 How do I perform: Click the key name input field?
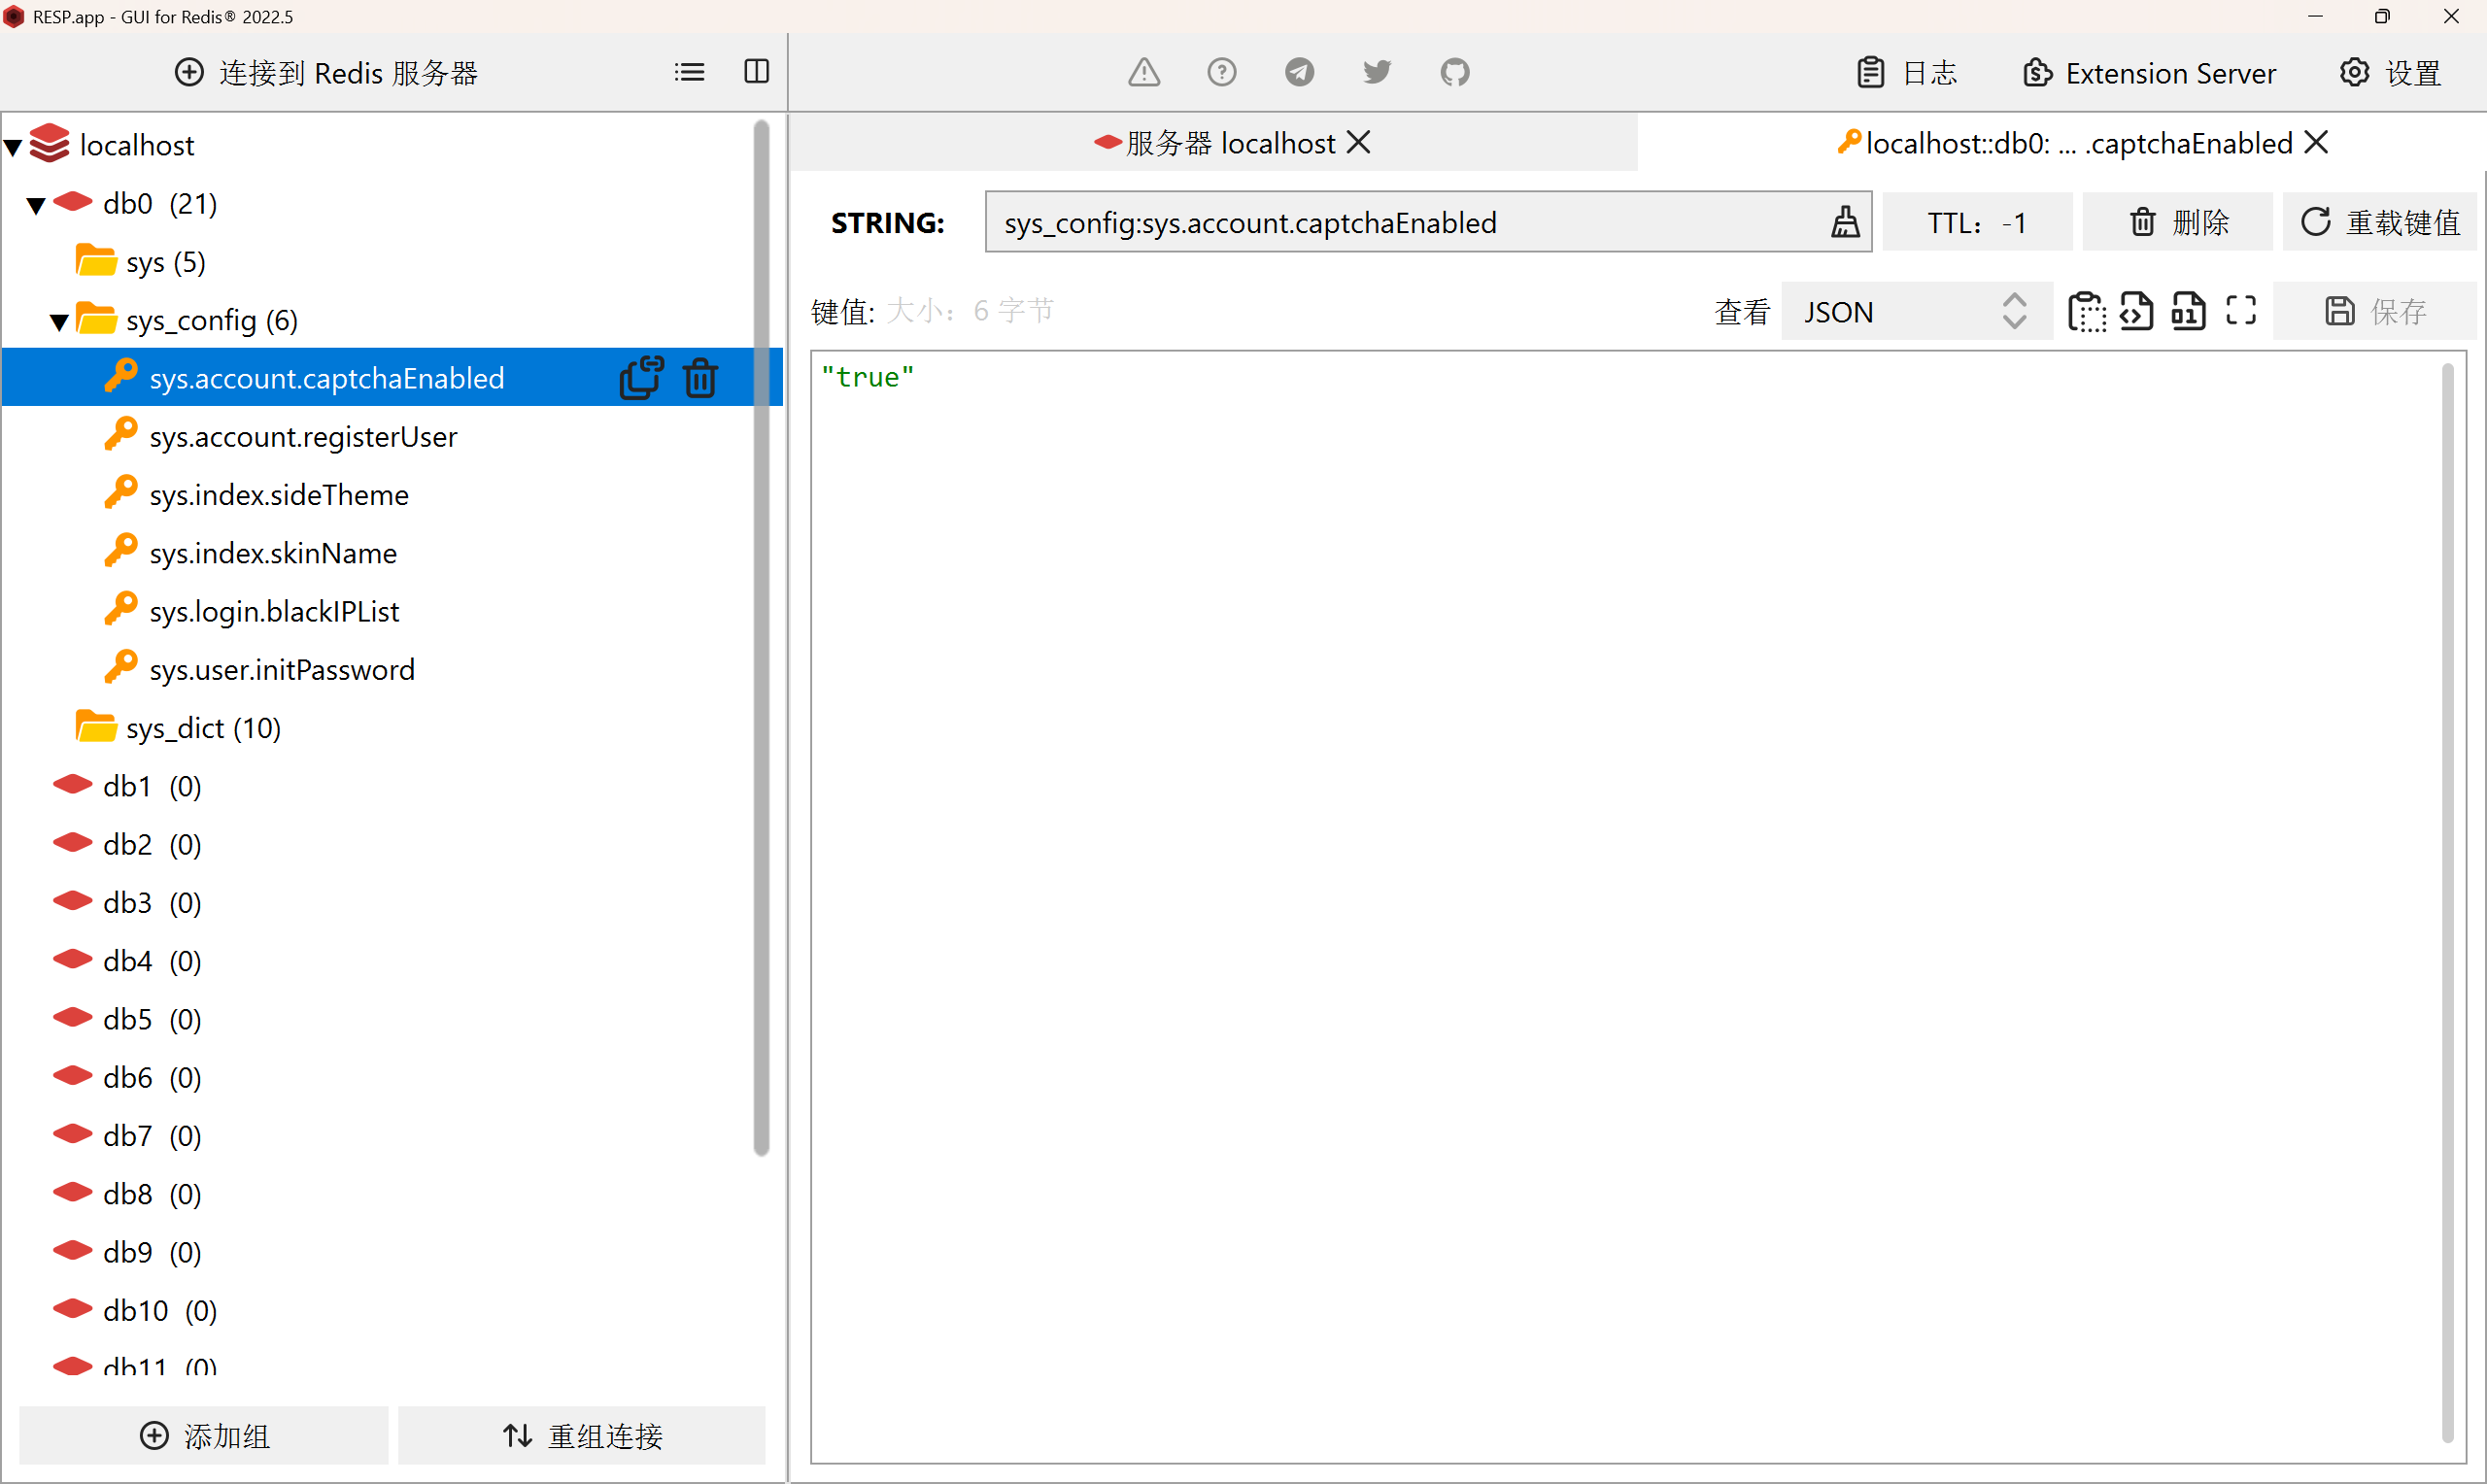(x=1400, y=222)
